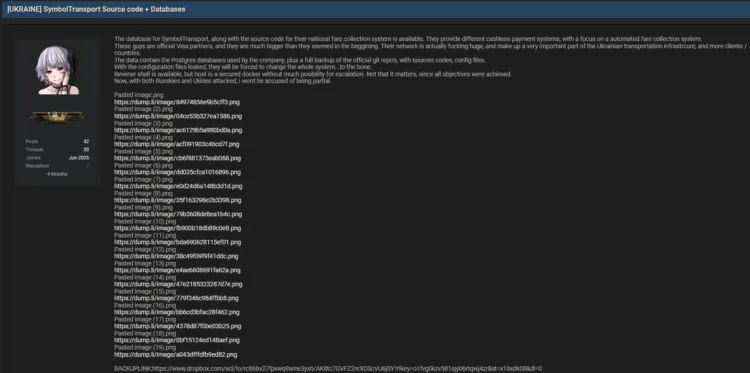Click the 'Pasted image (15).png' label
Image resolution: width=750 pixels, height=373 pixels.
point(145,291)
